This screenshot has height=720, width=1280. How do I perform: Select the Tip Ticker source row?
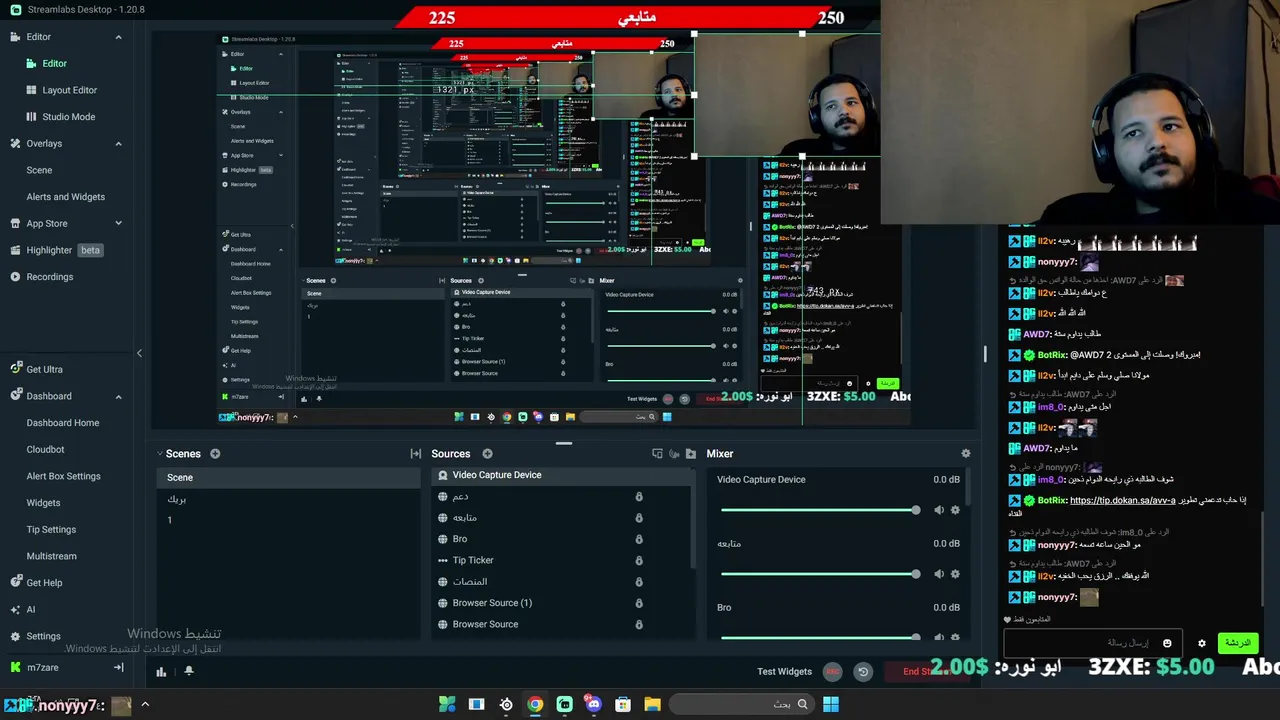click(x=563, y=561)
